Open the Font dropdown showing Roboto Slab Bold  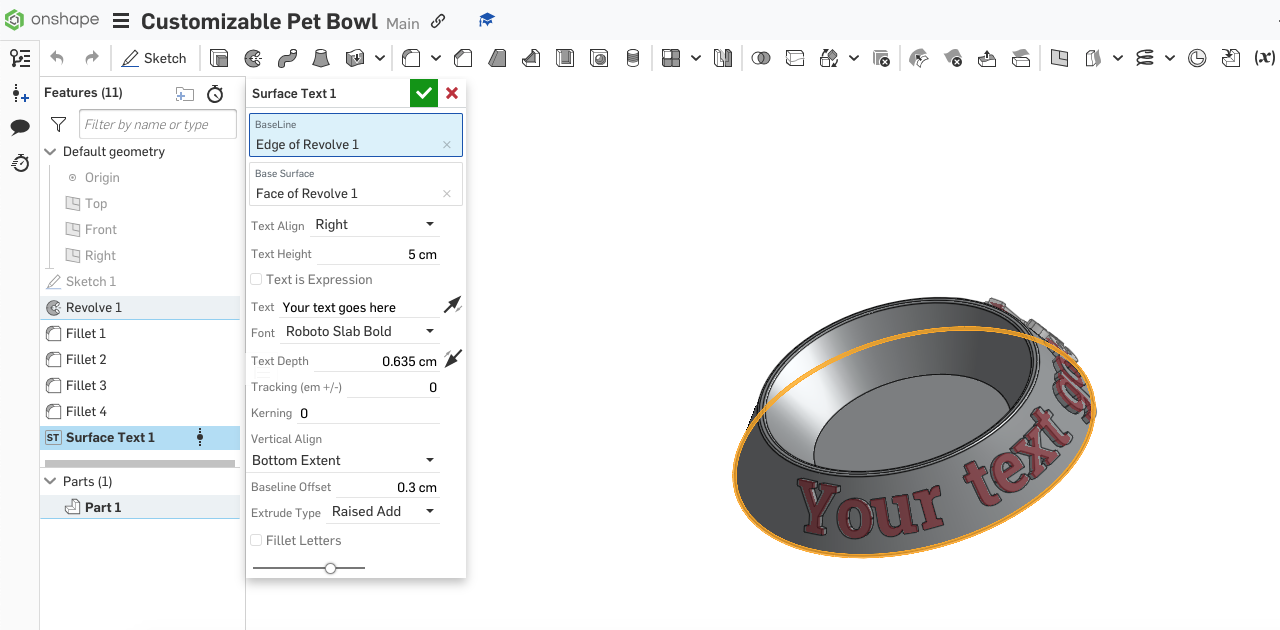360,332
